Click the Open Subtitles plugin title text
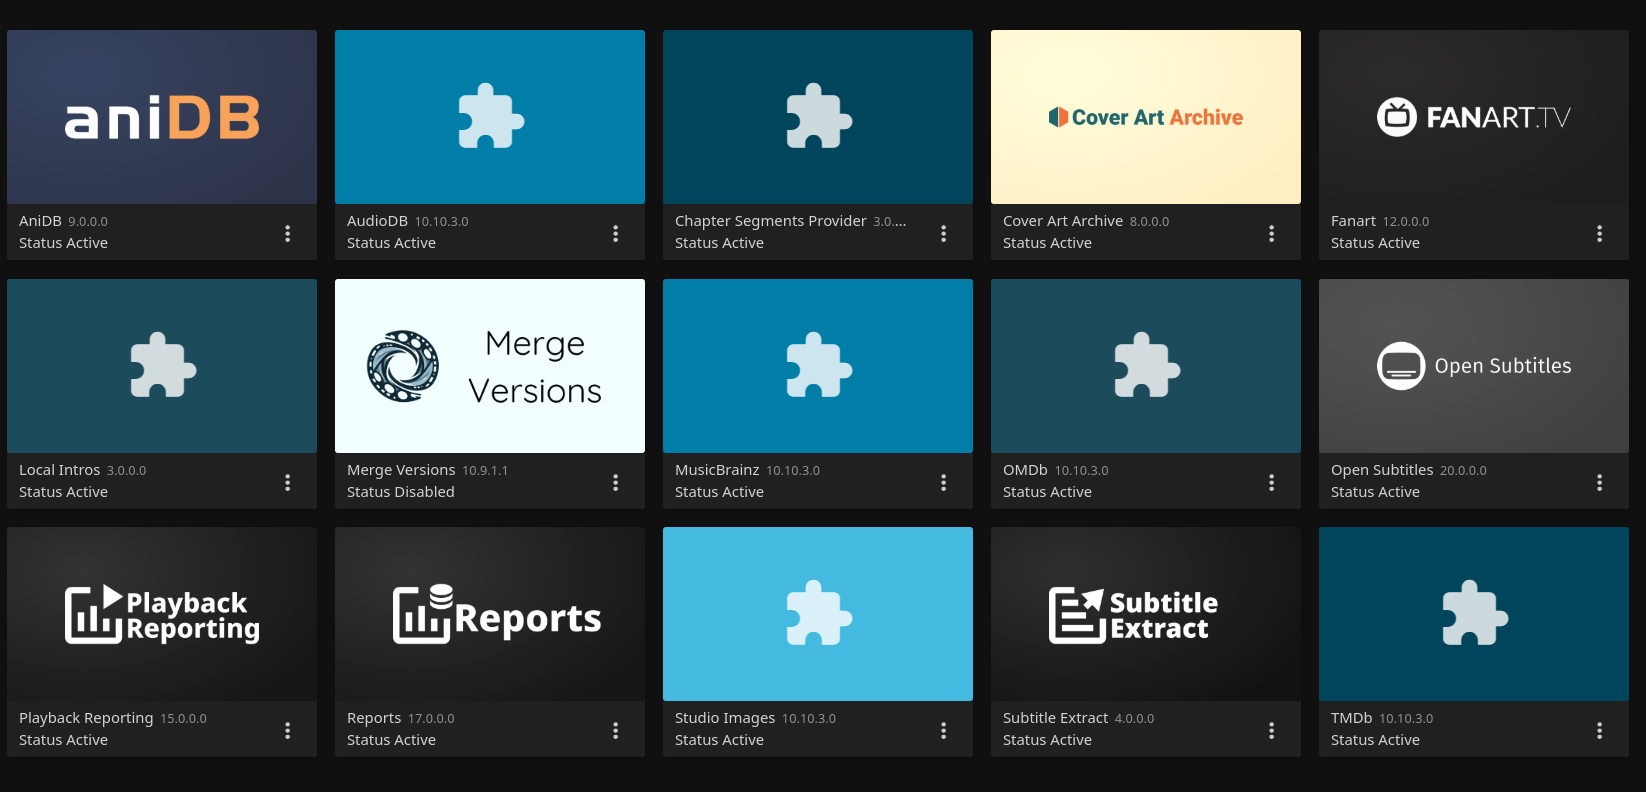 tap(1381, 470)
